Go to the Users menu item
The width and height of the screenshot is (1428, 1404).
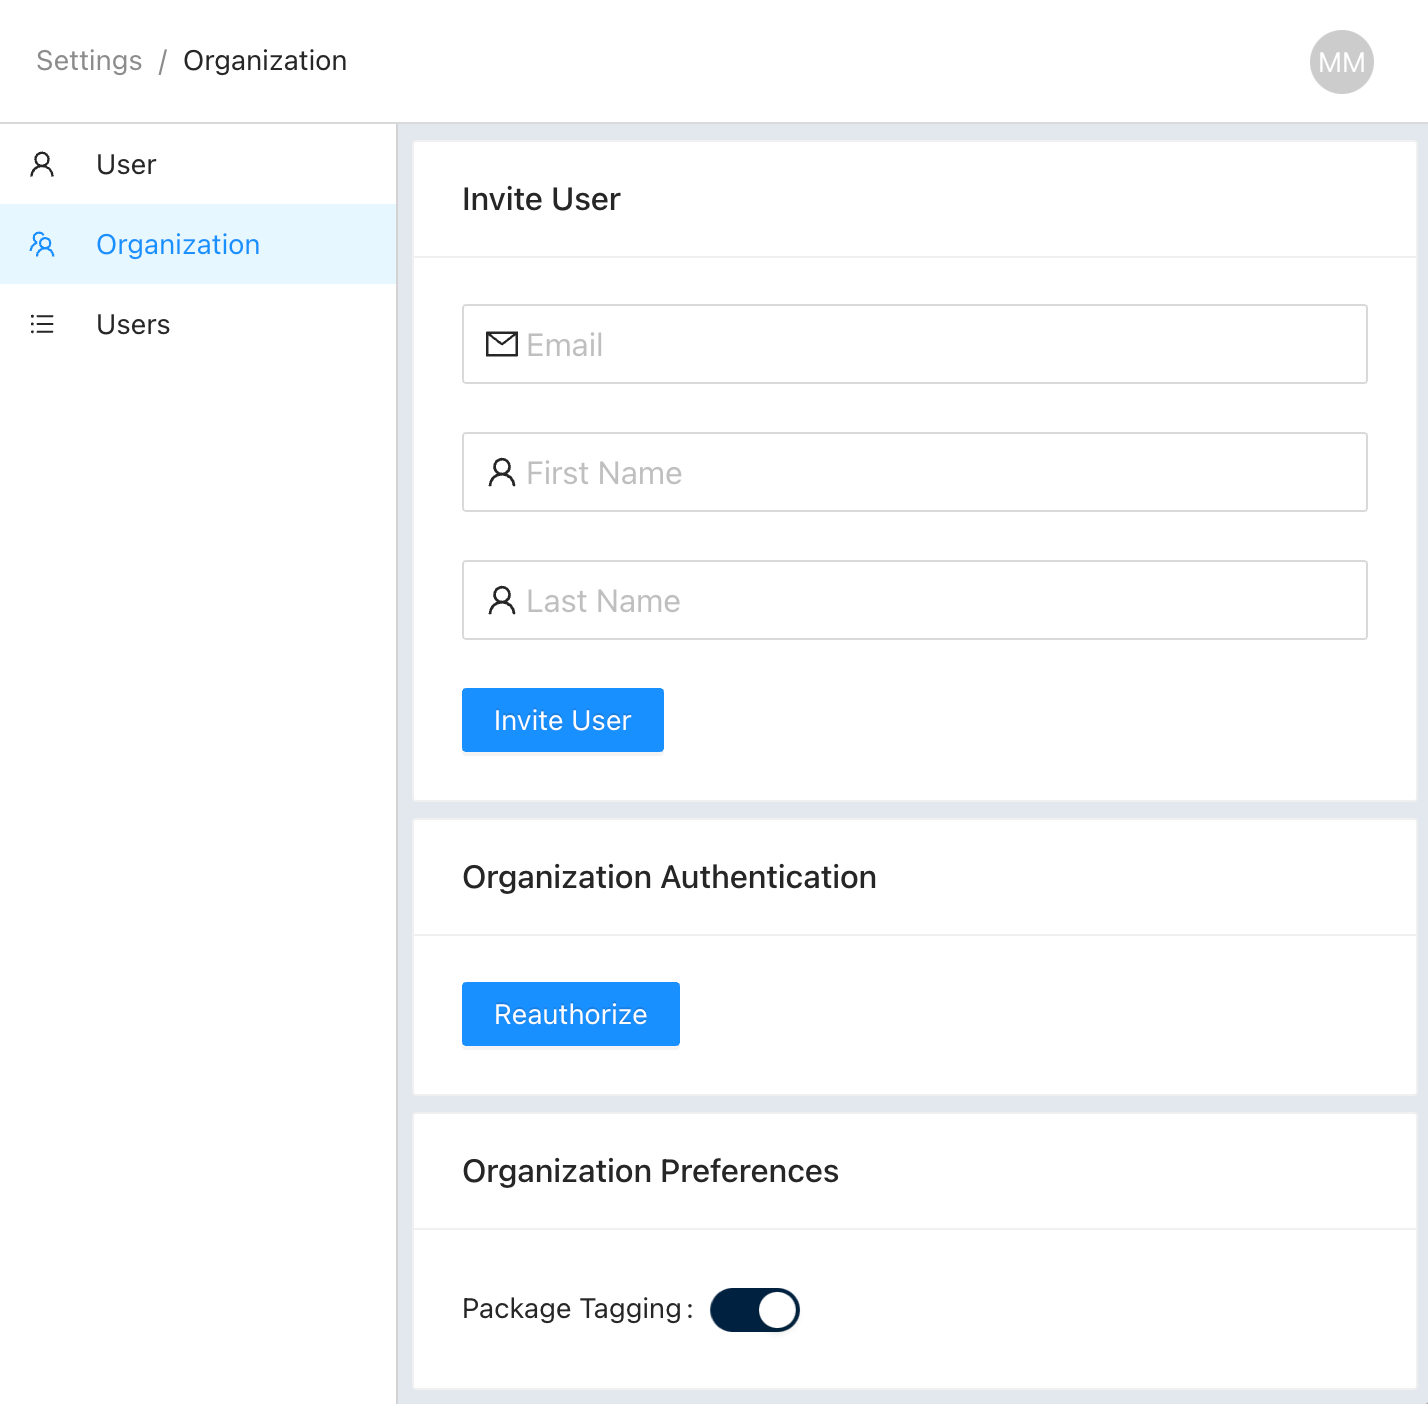click(198, 324)
